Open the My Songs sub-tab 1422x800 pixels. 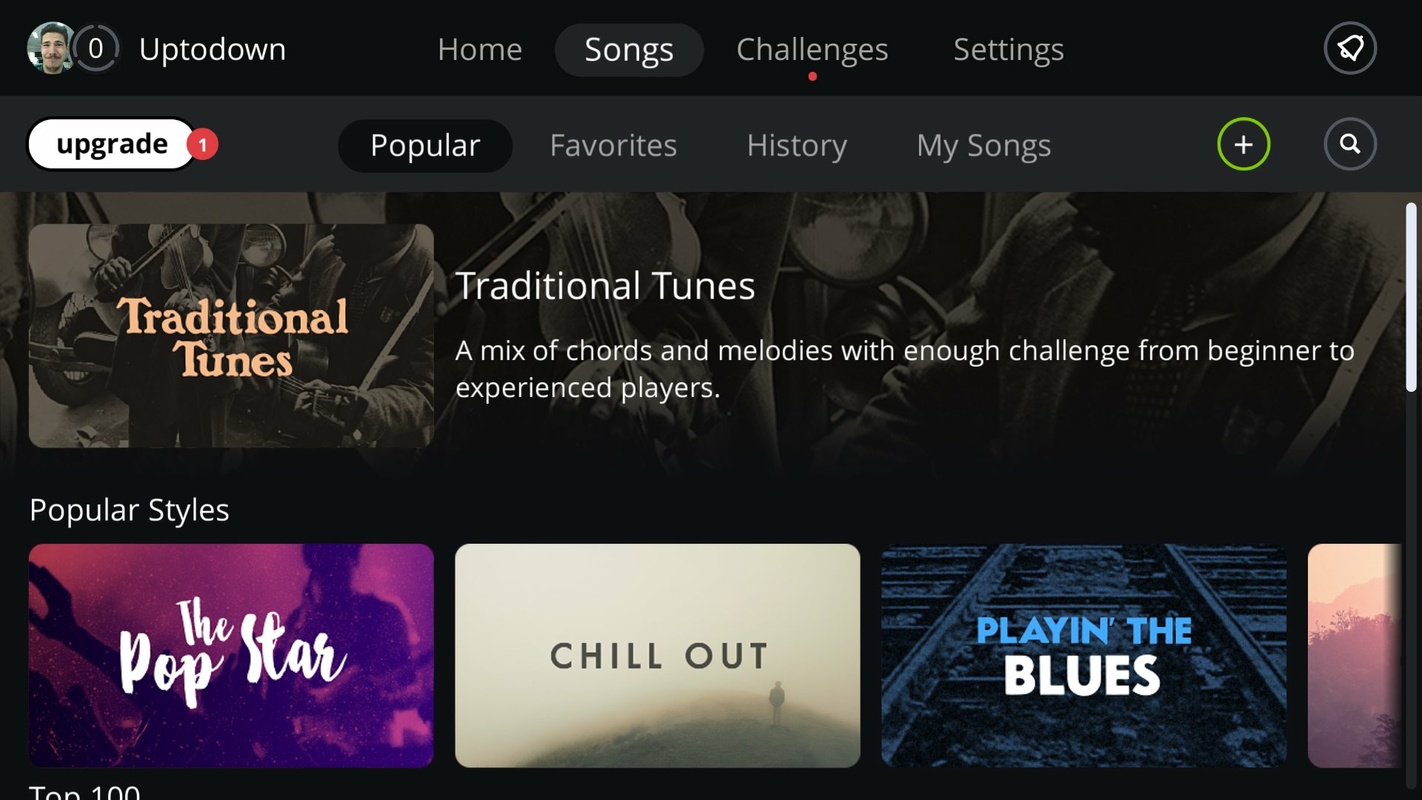click(x=984, y=145)
